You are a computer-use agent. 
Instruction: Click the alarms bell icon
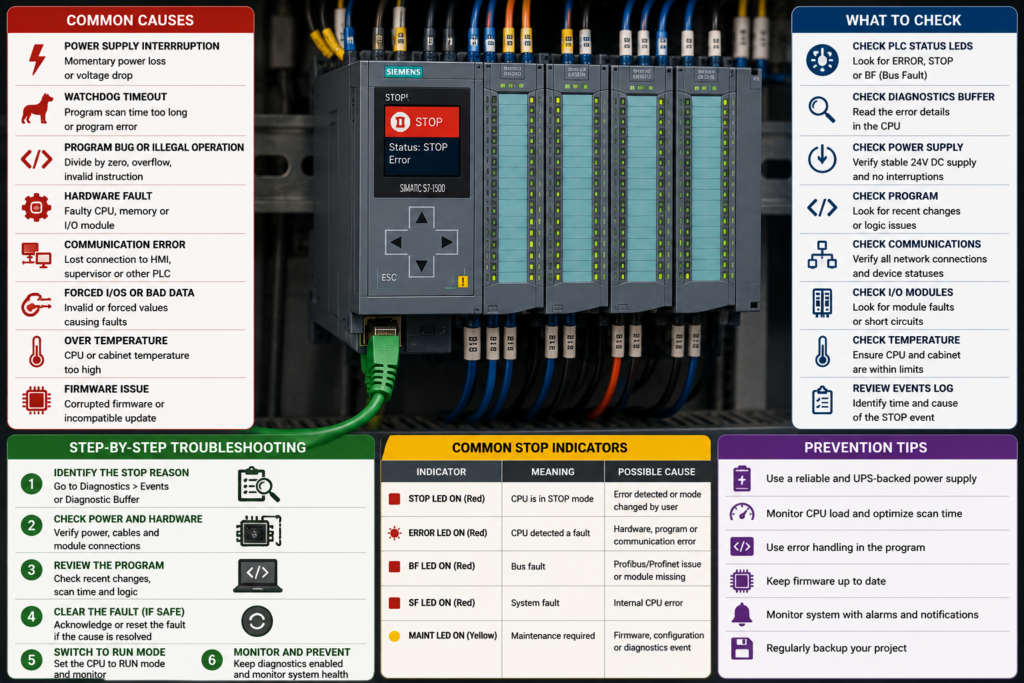click(x=742, y=614)
